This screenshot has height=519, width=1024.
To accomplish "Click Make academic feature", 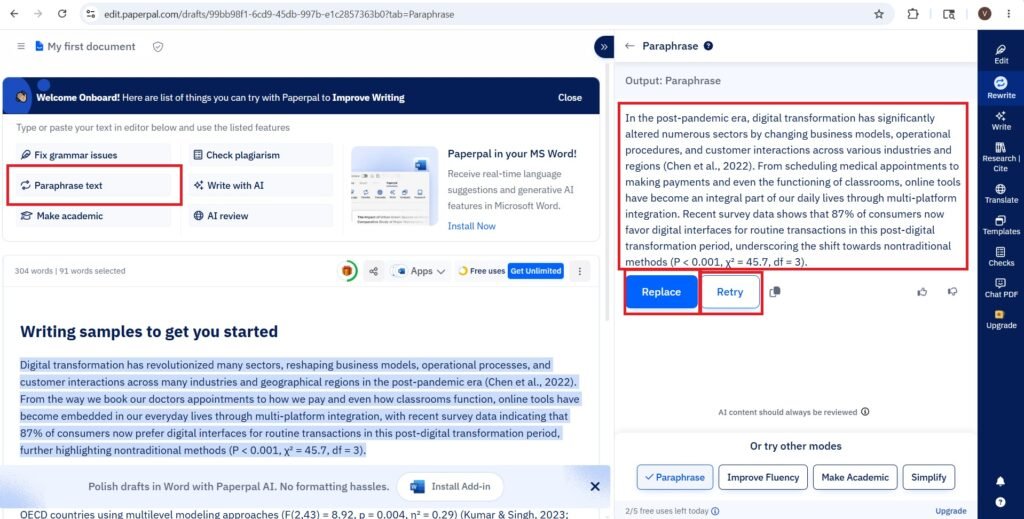I will coord(93,215).
